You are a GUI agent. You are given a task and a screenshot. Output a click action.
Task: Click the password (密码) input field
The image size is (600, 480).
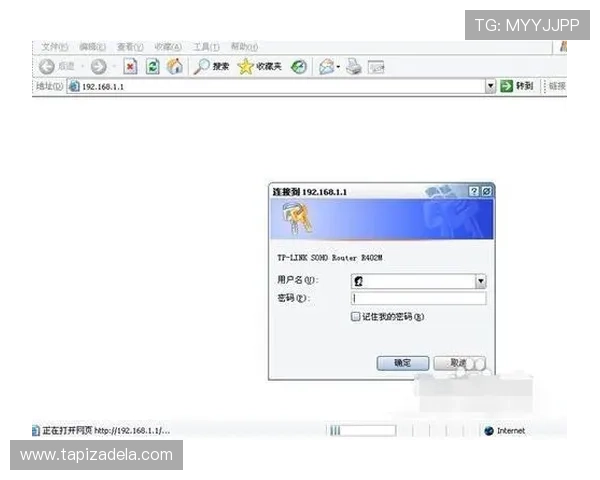click(418, 298)
